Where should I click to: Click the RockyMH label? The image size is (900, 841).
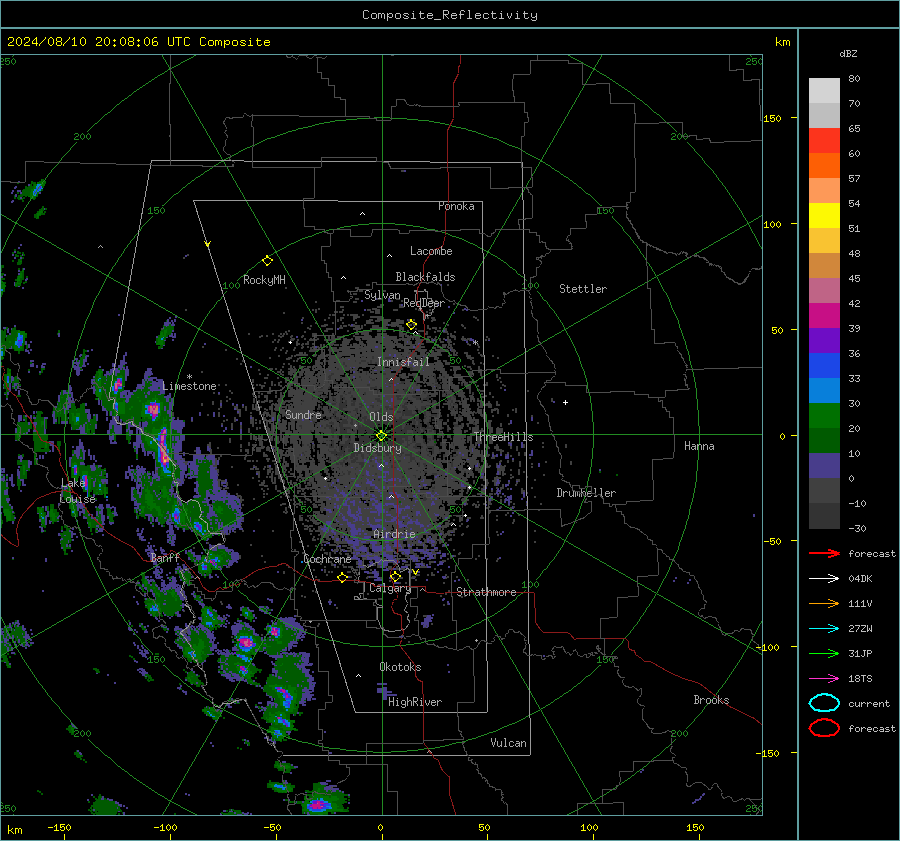point(264,280)
